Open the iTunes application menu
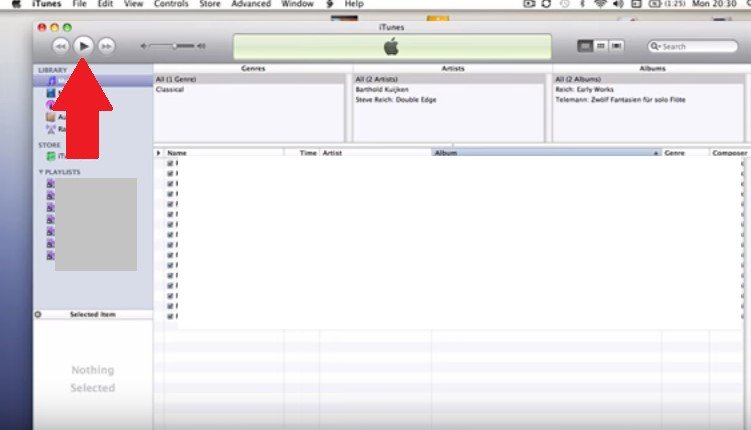Image resolution: width=751 pixels, height=430 pixels. coord(46,4)
